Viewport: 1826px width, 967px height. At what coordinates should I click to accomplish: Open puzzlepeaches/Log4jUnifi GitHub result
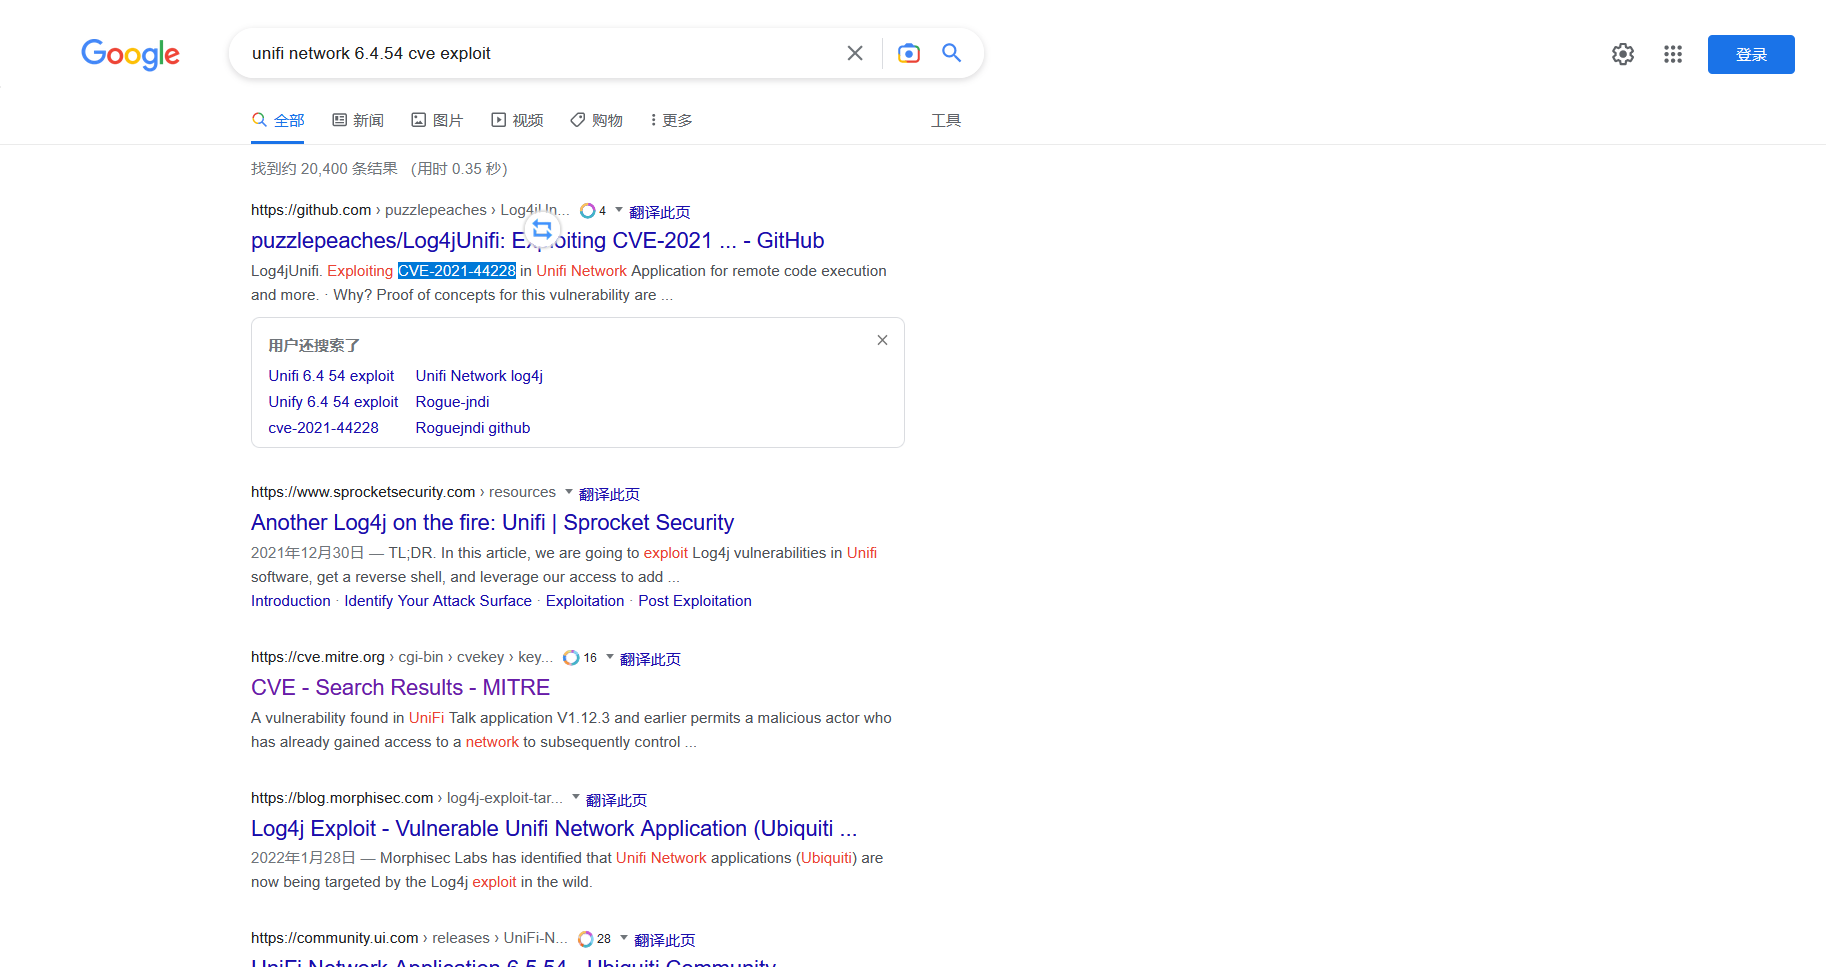pos(537,241)
